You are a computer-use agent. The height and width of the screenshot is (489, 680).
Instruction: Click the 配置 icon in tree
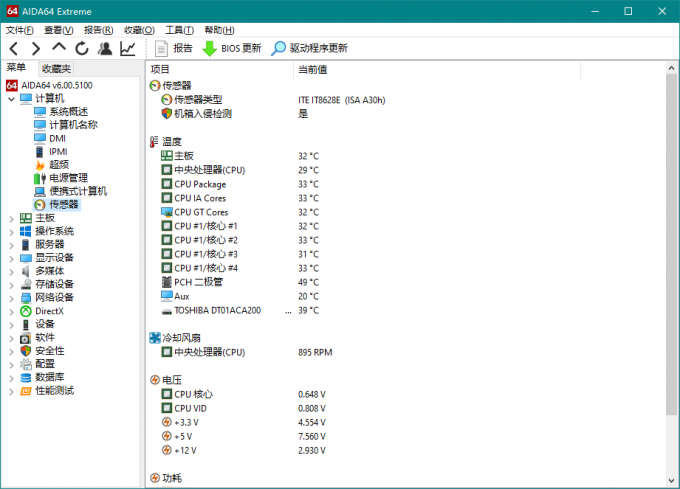click(26, 364)
